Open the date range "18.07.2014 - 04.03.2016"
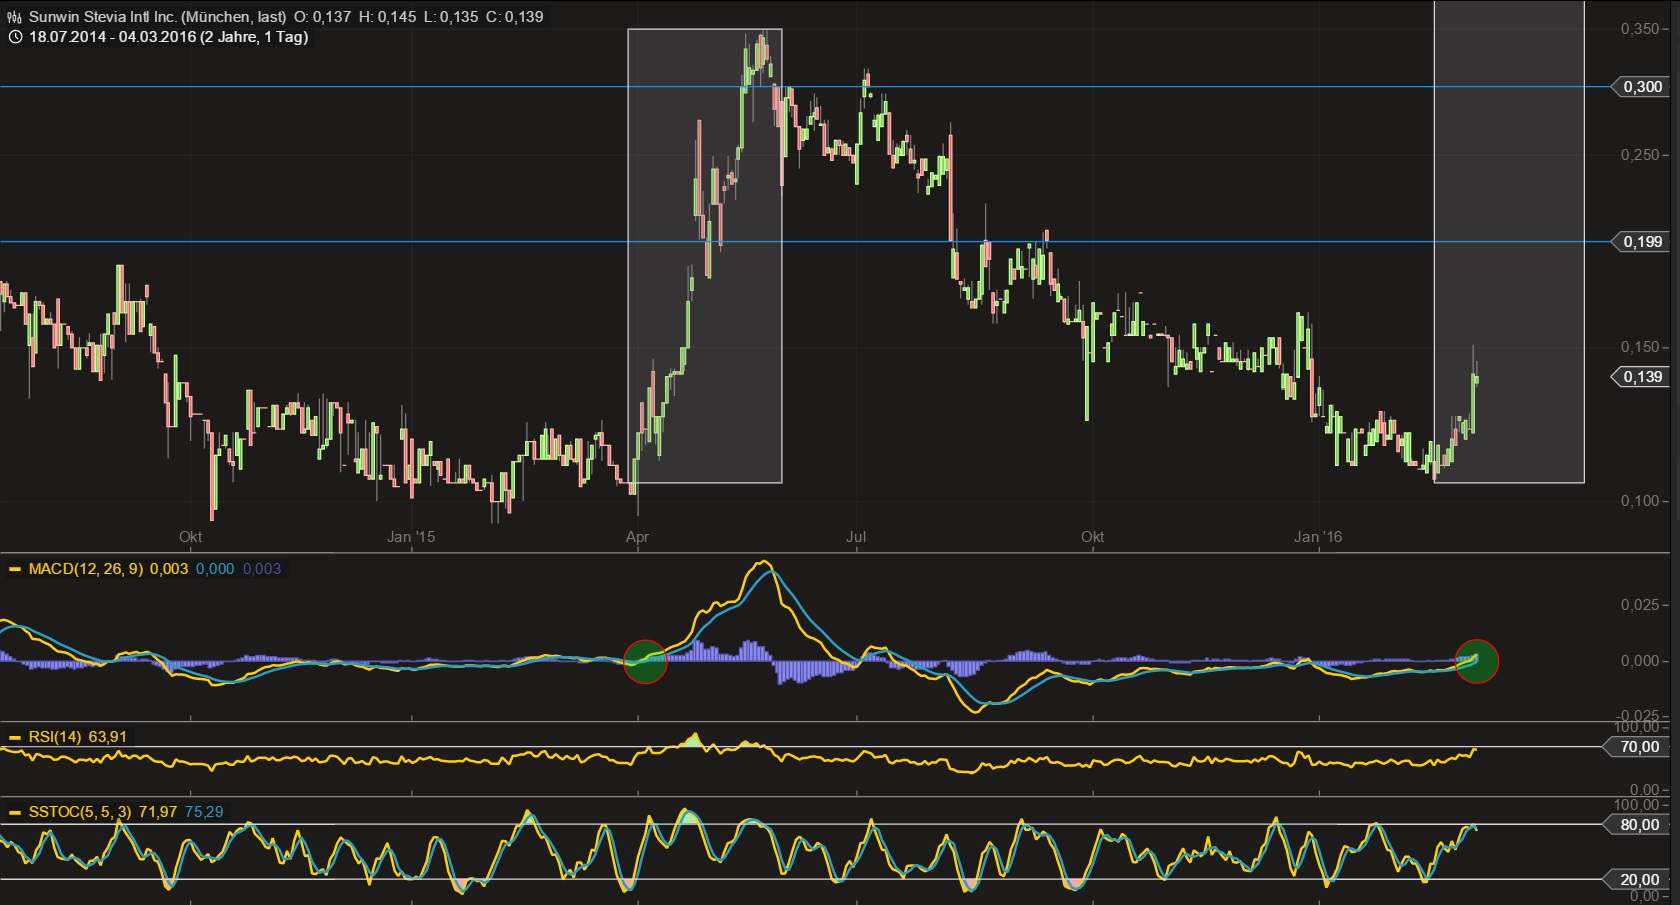 coord(112,37)
